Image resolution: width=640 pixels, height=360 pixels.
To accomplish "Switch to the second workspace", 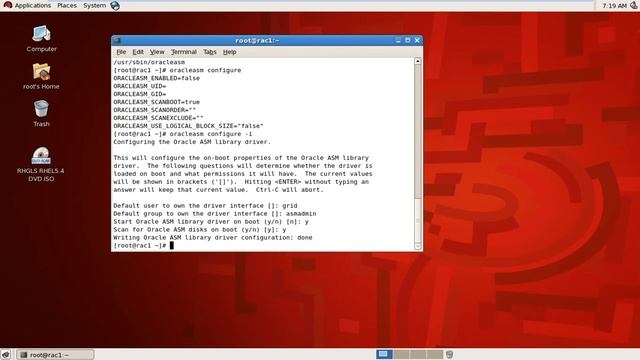I will click(x=401, y=354).
